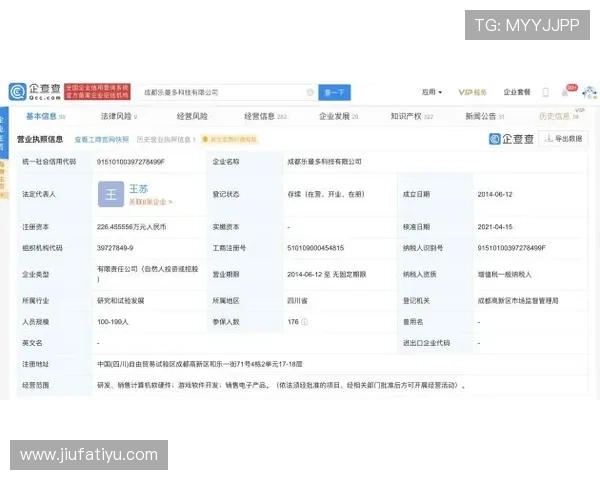Click the establishment date 2014-06-12
Screen dimensions: 600x480
click(x=495, y=194)
